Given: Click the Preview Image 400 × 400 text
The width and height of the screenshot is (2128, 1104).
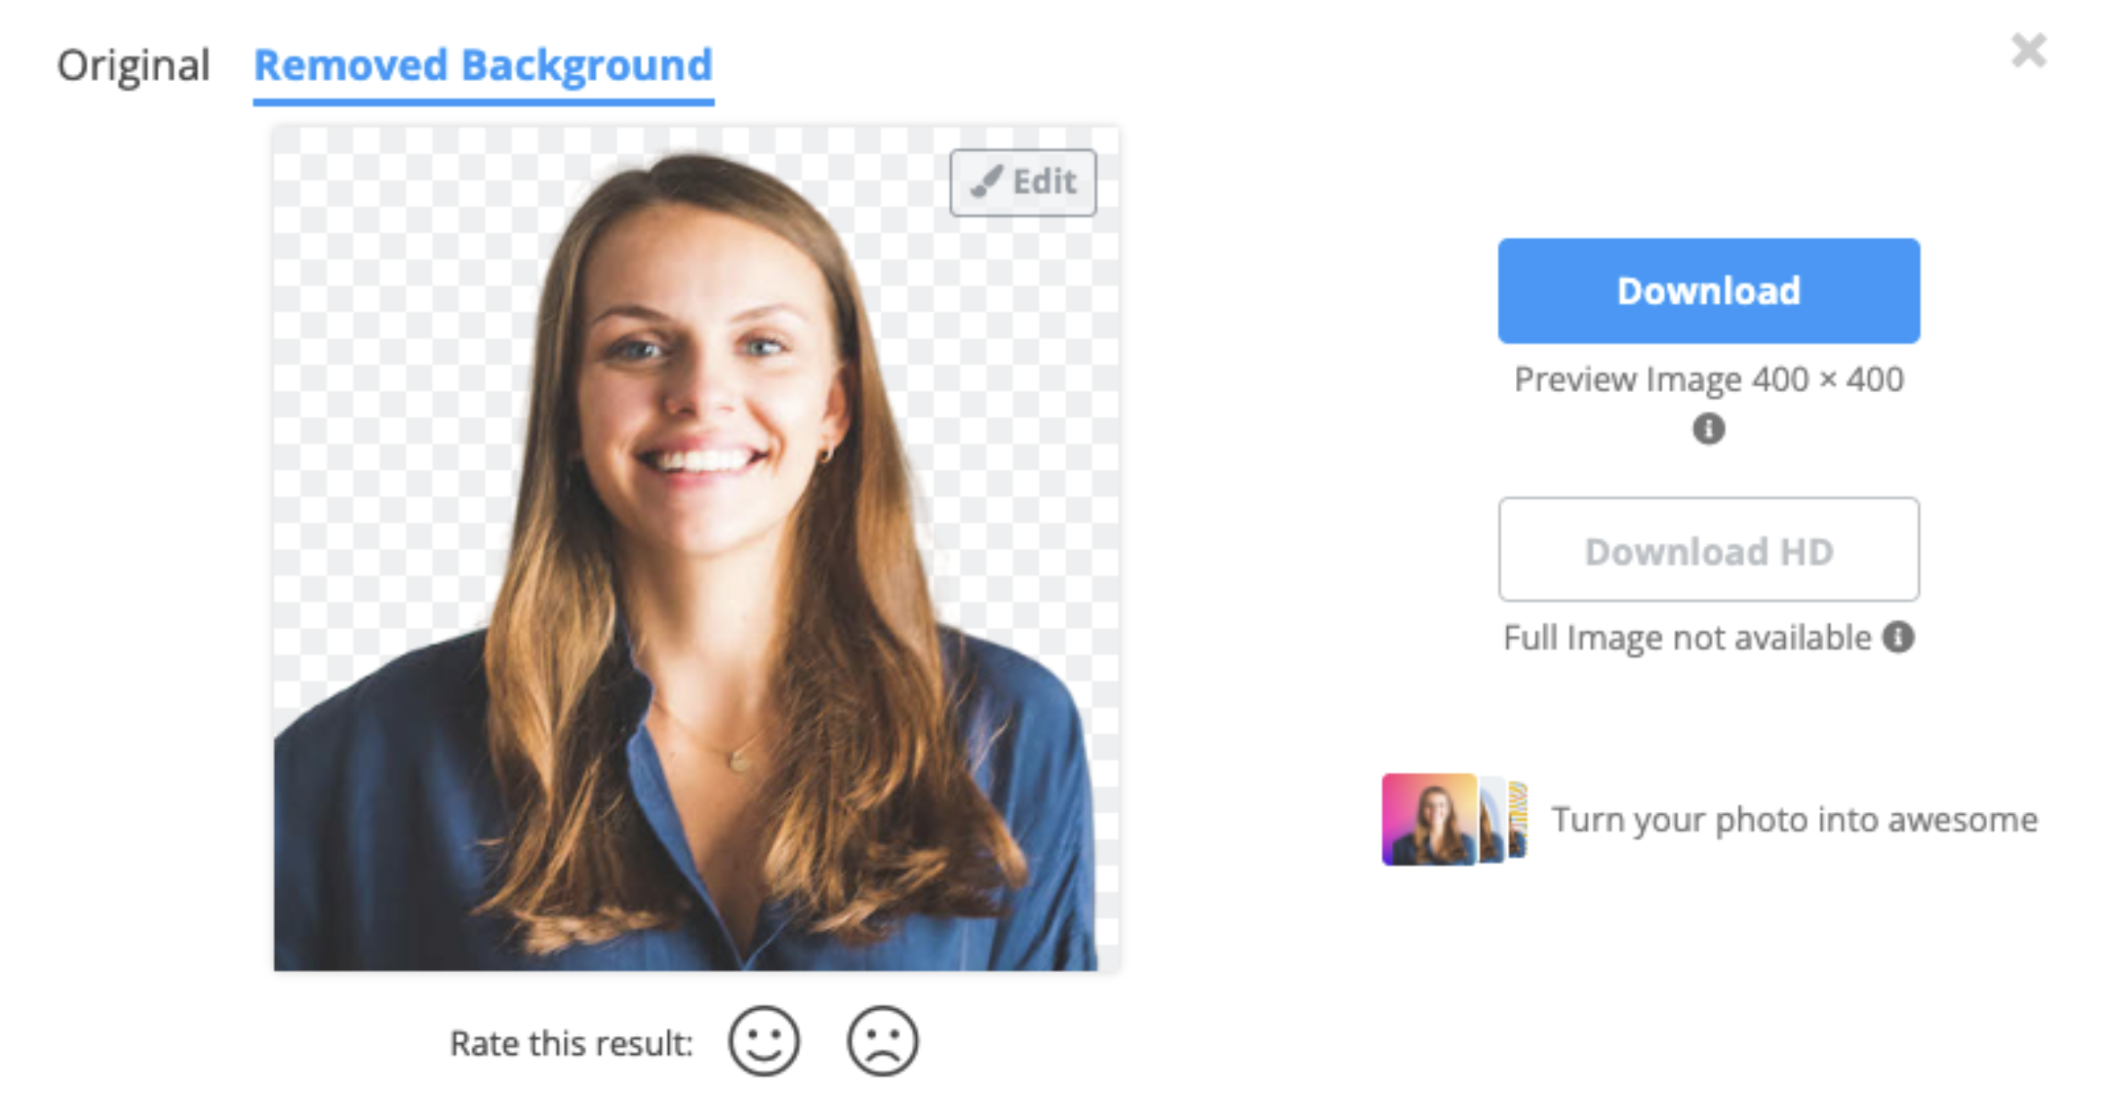Looking at the screenshot, I should pos(1708,379).
